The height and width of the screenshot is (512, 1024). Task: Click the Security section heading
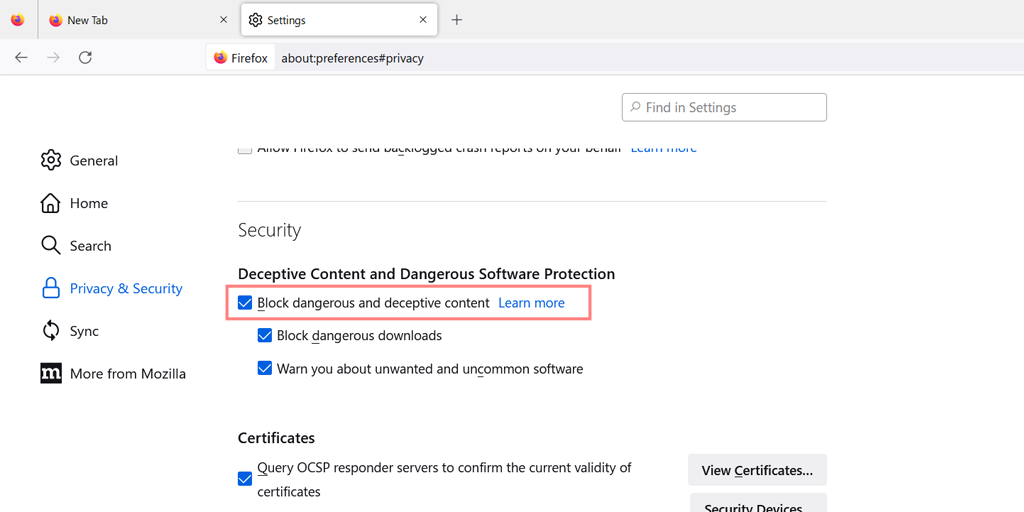270,230
